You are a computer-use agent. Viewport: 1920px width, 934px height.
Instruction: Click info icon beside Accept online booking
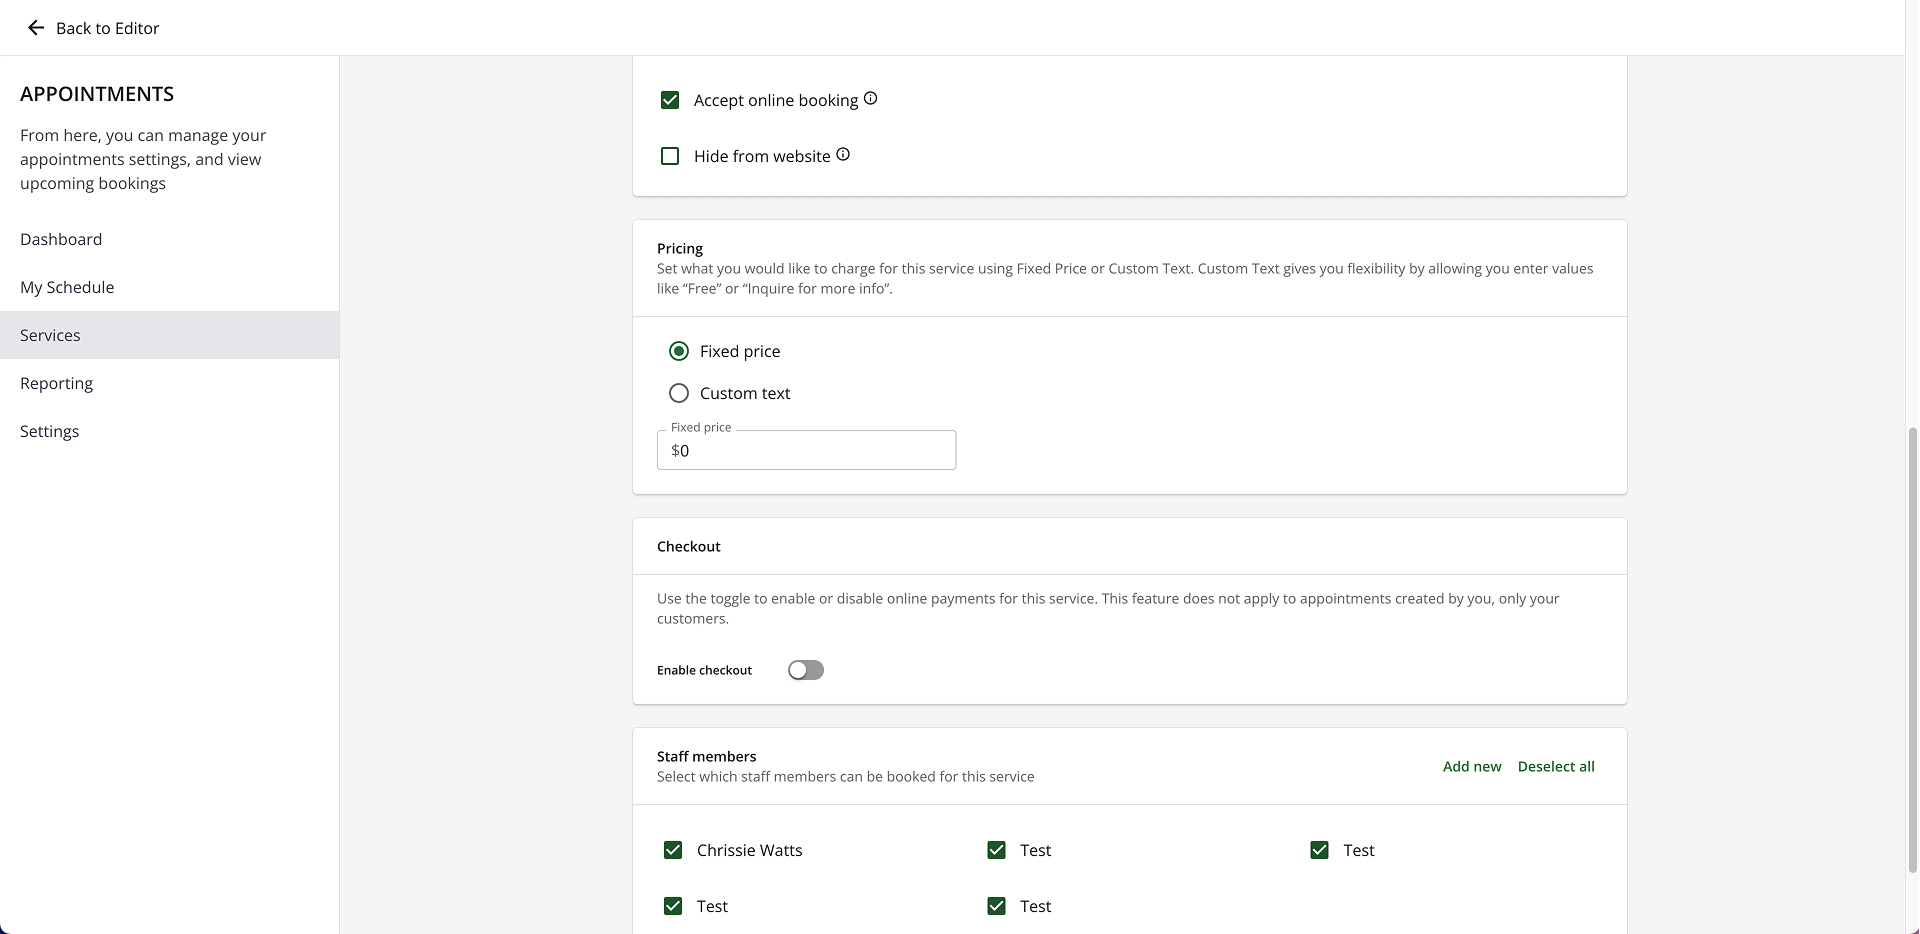(x=871, y=98)
